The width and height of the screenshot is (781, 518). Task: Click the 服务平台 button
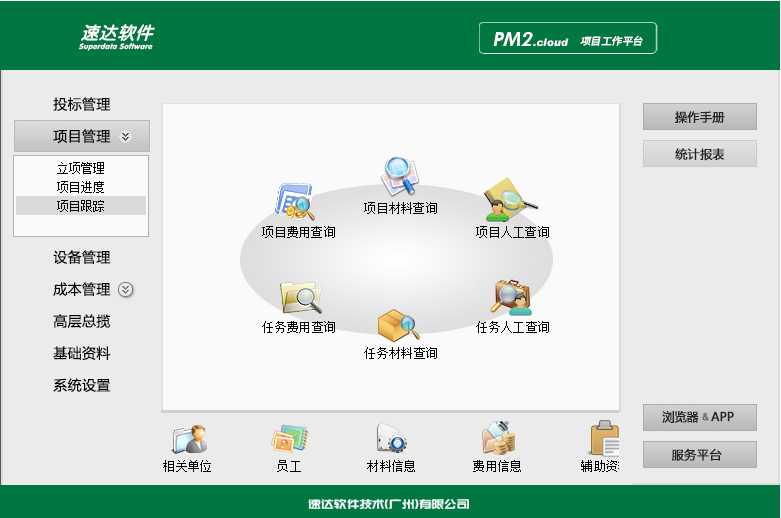(700, 454)
